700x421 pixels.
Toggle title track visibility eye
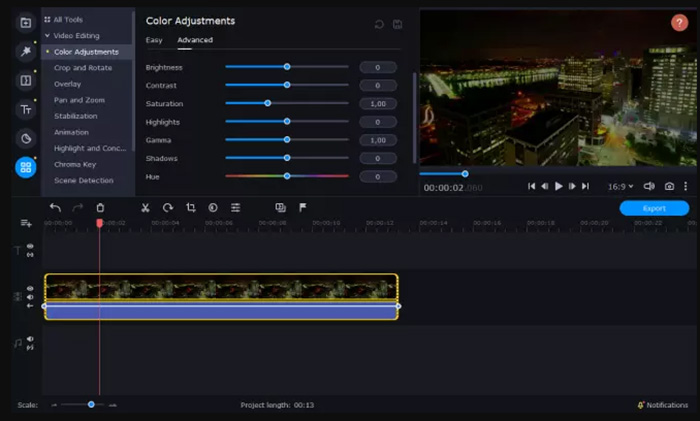point(30,246)
